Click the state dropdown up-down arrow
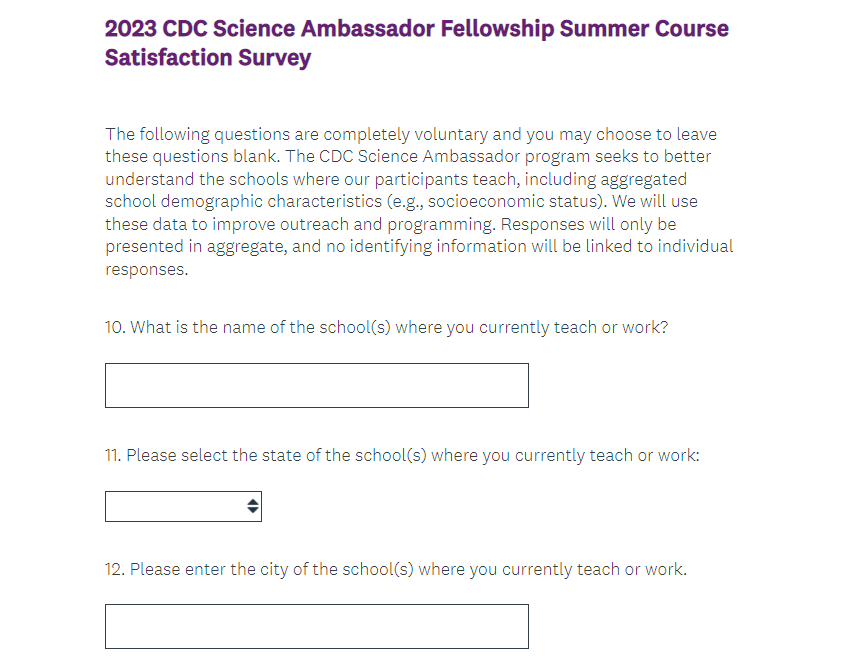The image size is (852, 662). 253,507
